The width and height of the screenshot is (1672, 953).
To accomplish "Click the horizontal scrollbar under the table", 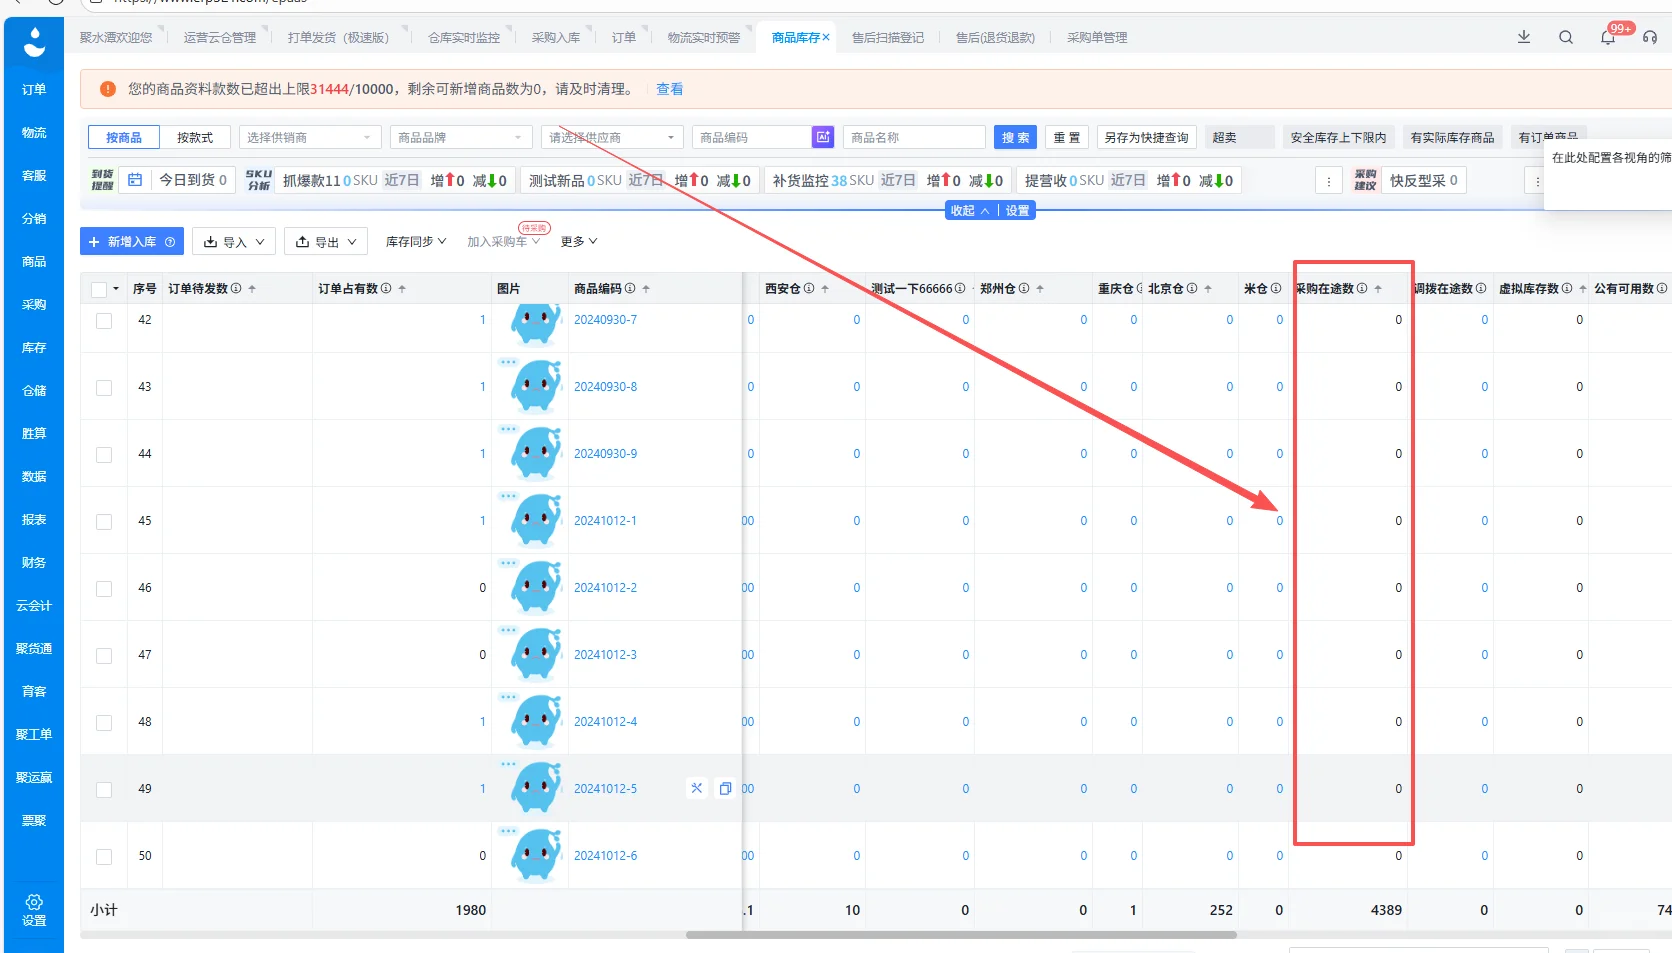I will point(960,935).
